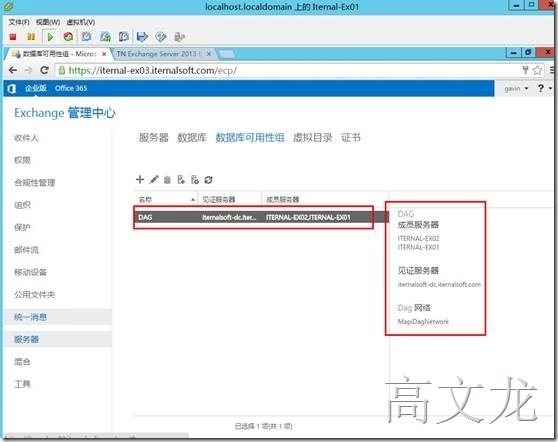Select 合规性管理 in the sidebar

35,183
